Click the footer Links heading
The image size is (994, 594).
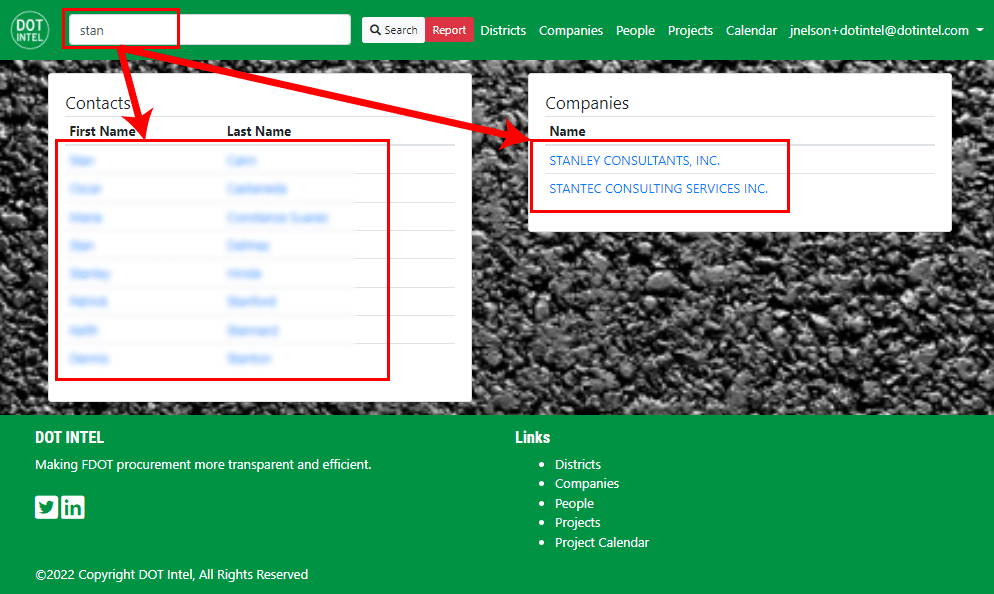pyautogui.click(x=532, y=437)
